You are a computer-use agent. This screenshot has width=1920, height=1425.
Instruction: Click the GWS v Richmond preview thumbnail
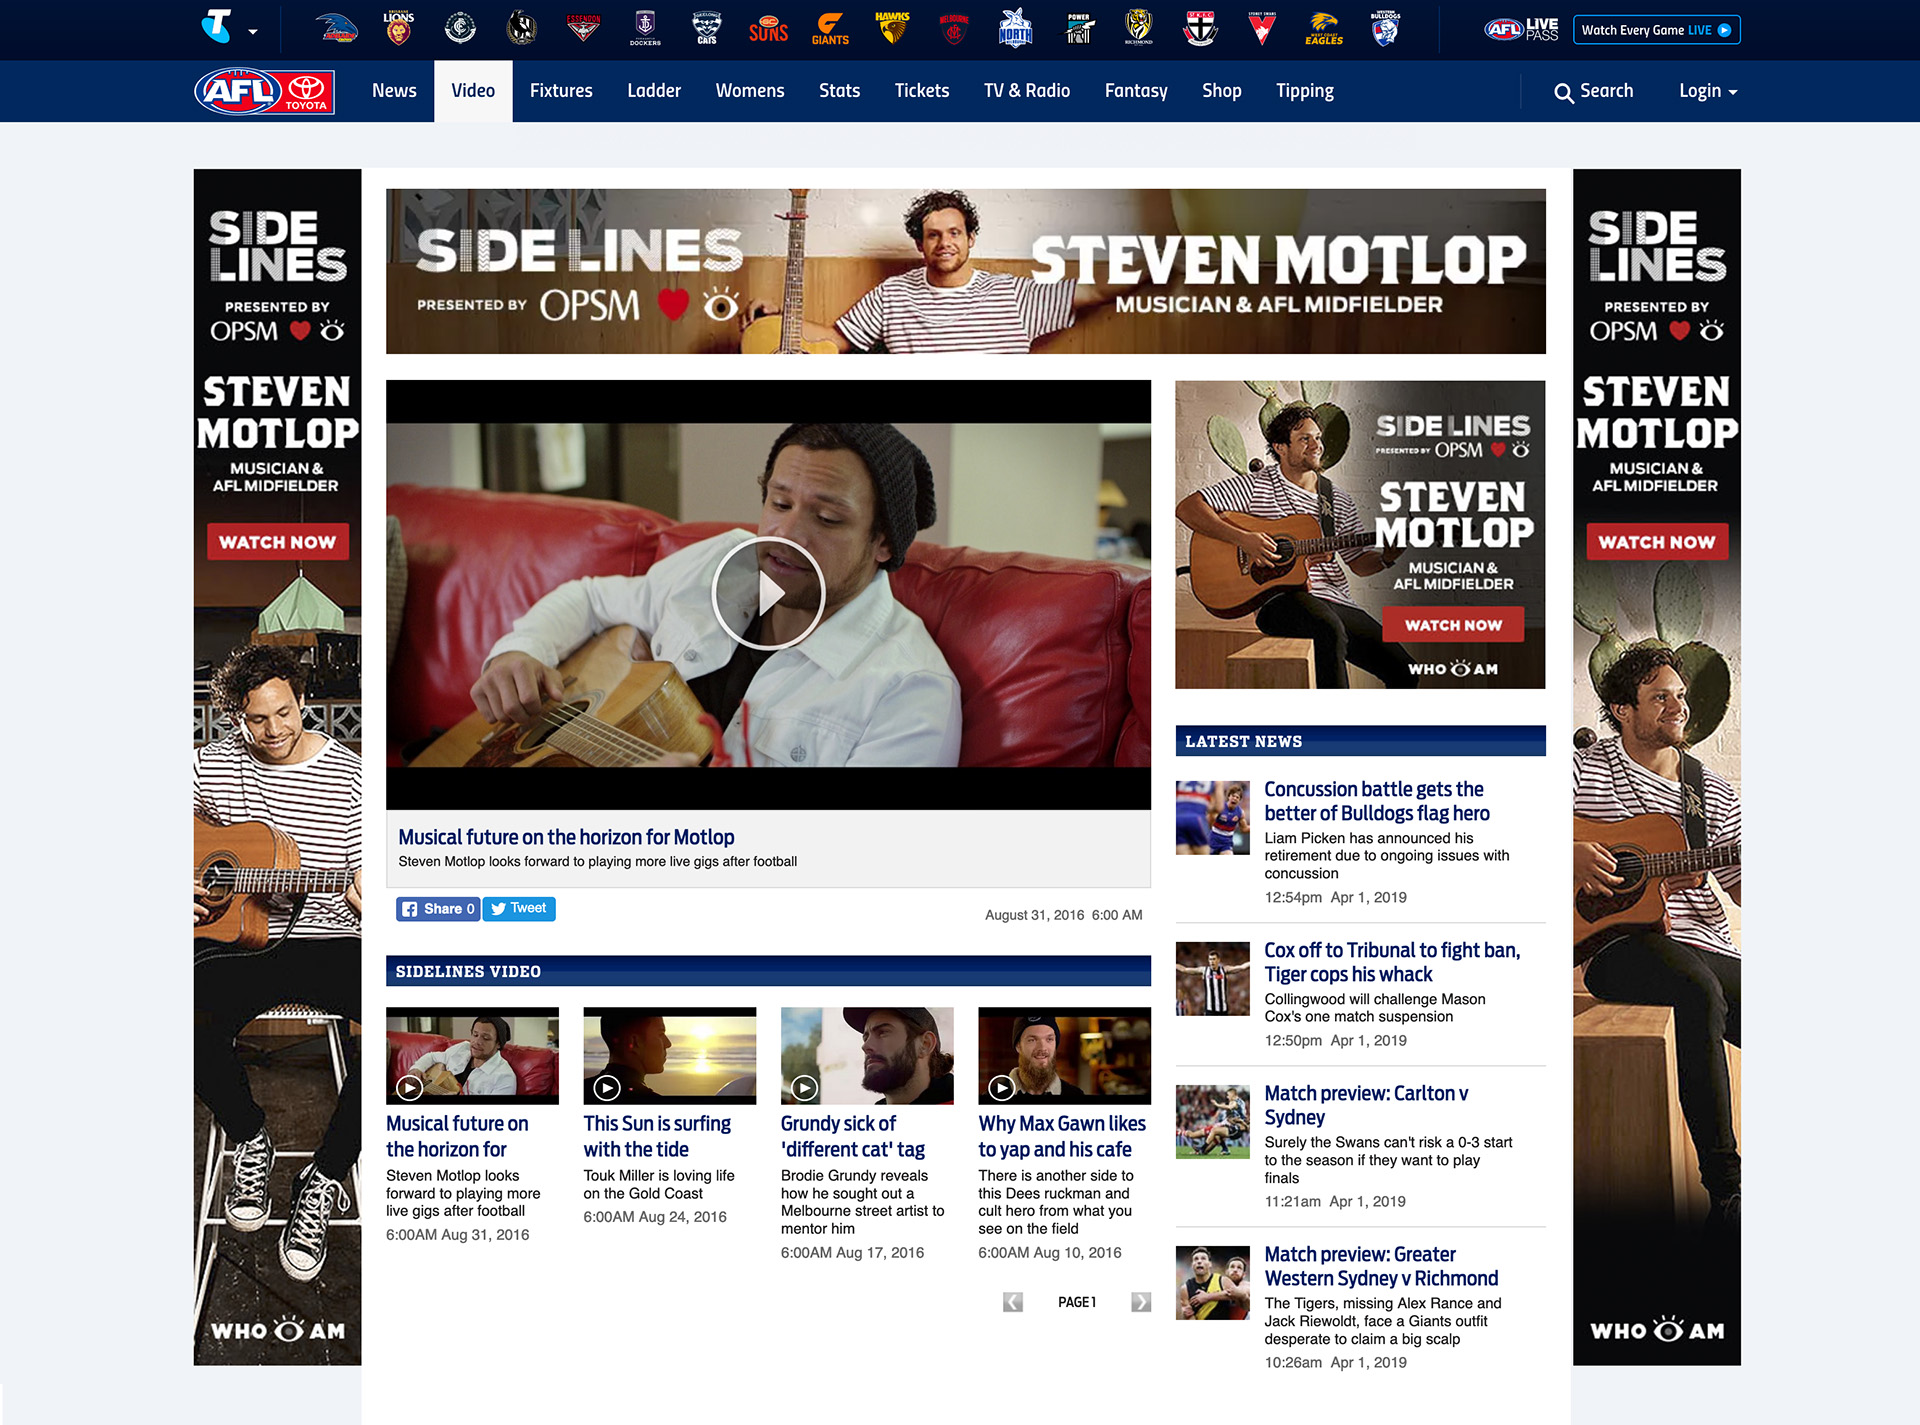pos(1213,1283)
